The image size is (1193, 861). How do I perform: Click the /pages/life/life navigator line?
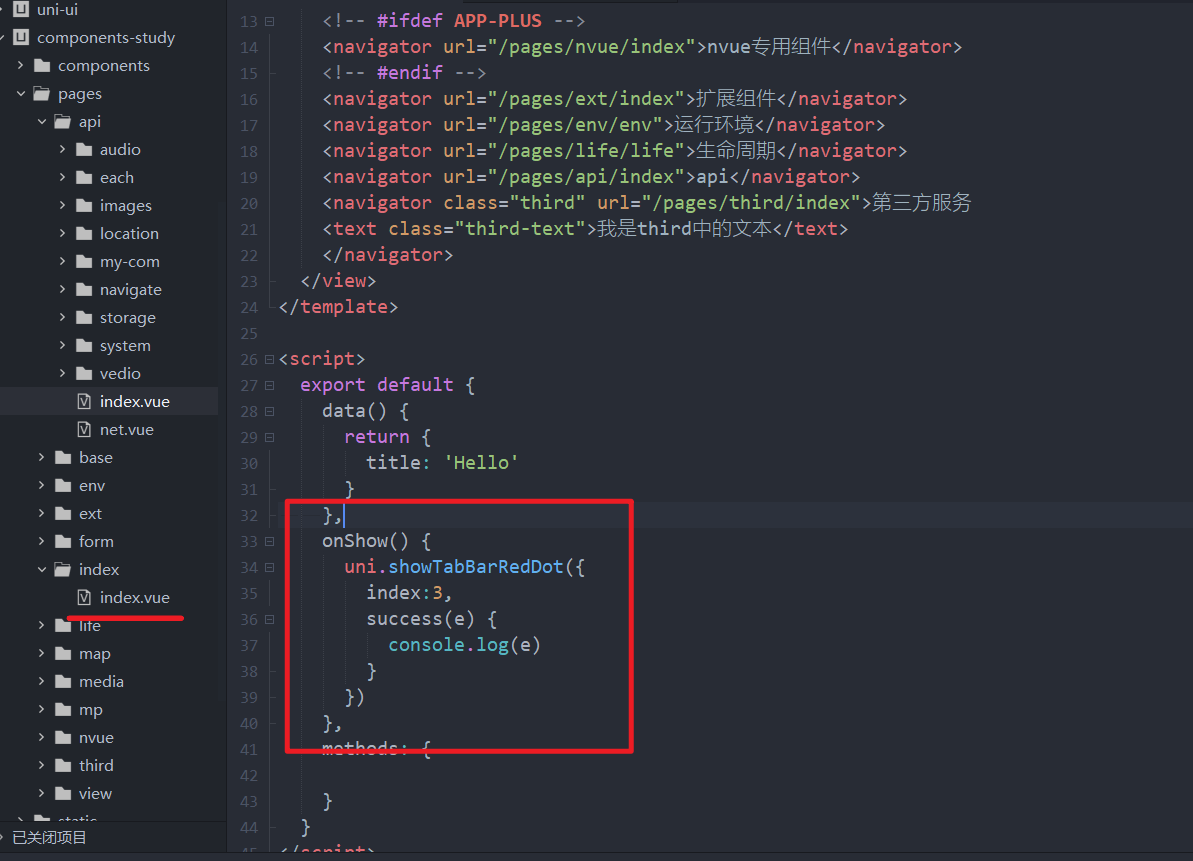pyautogui.click(x=615, y=151)
